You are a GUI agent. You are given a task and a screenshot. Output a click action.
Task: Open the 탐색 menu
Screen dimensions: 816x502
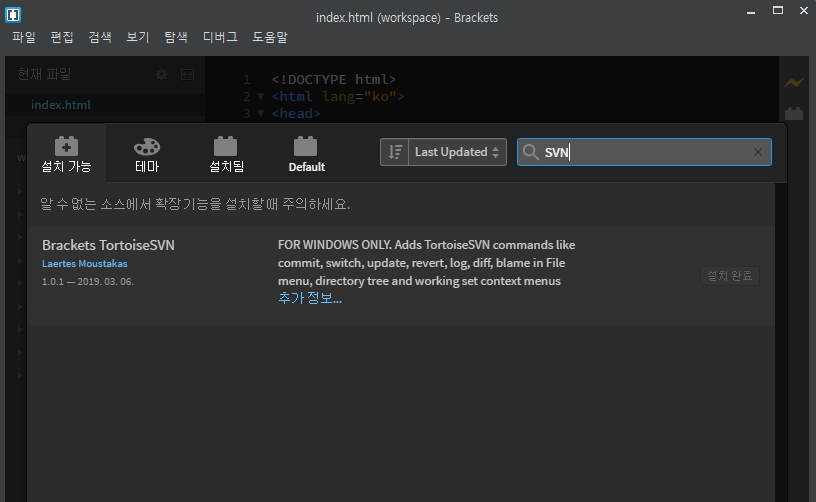pos(176,37)
